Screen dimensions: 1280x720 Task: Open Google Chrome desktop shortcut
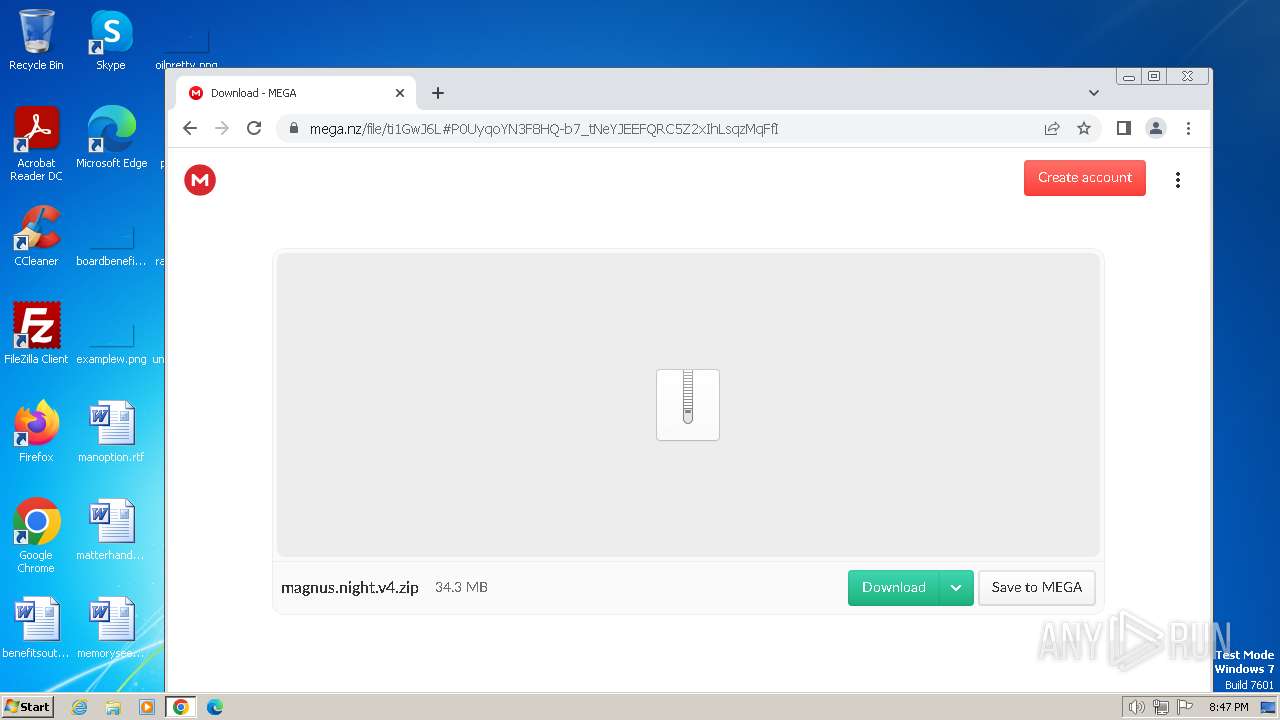tap(36, 536)
